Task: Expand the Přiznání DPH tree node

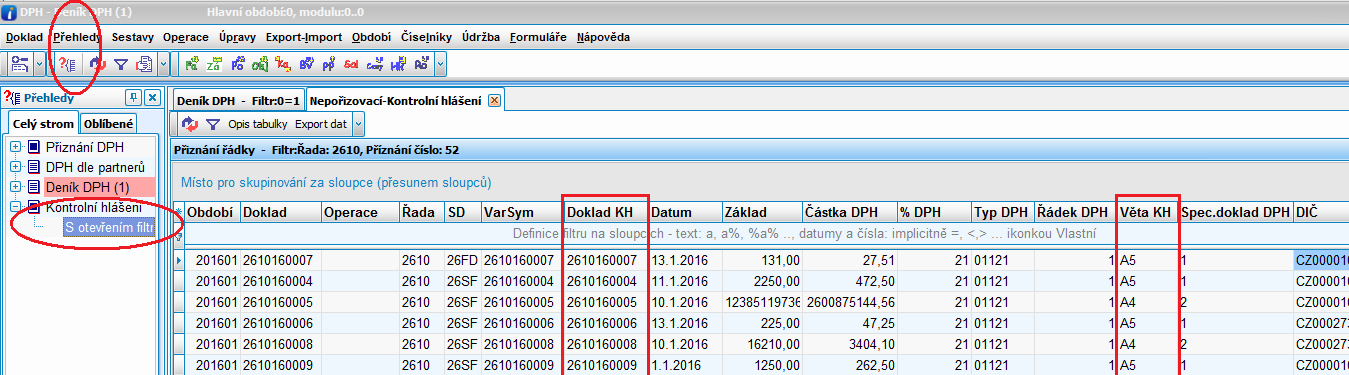Action: pos(16,147)
